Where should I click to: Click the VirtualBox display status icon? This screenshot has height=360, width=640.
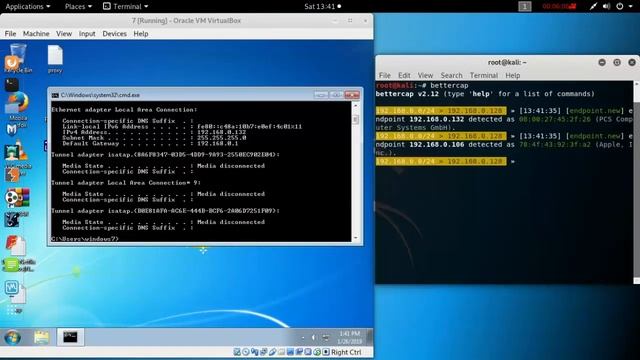[290, 352]
